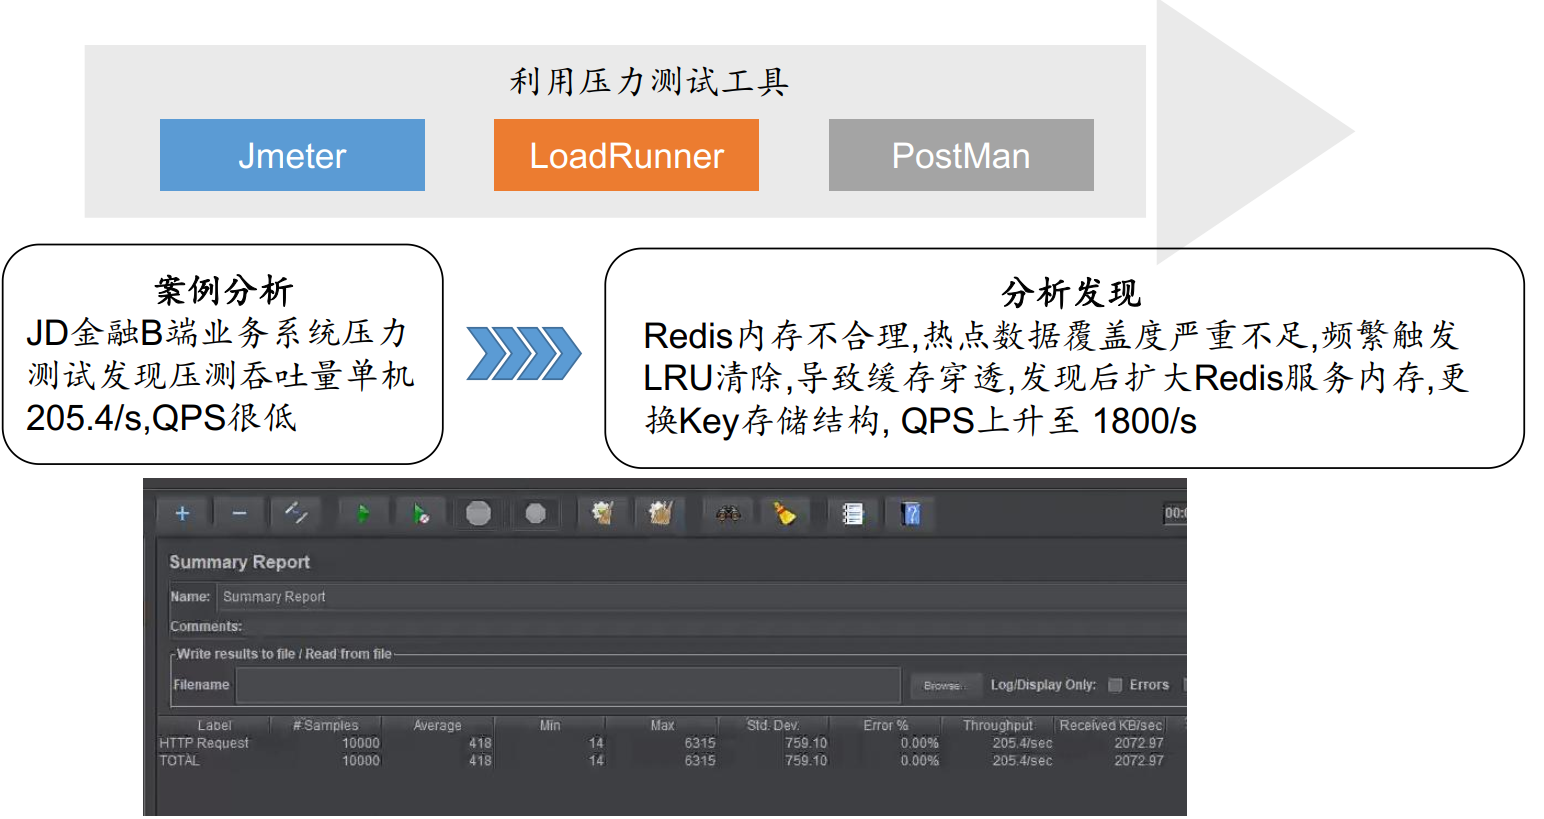This screenshot has width=1544, height=819.
Task: Click the Collapse All minus icon
Action: pos(239,514)
